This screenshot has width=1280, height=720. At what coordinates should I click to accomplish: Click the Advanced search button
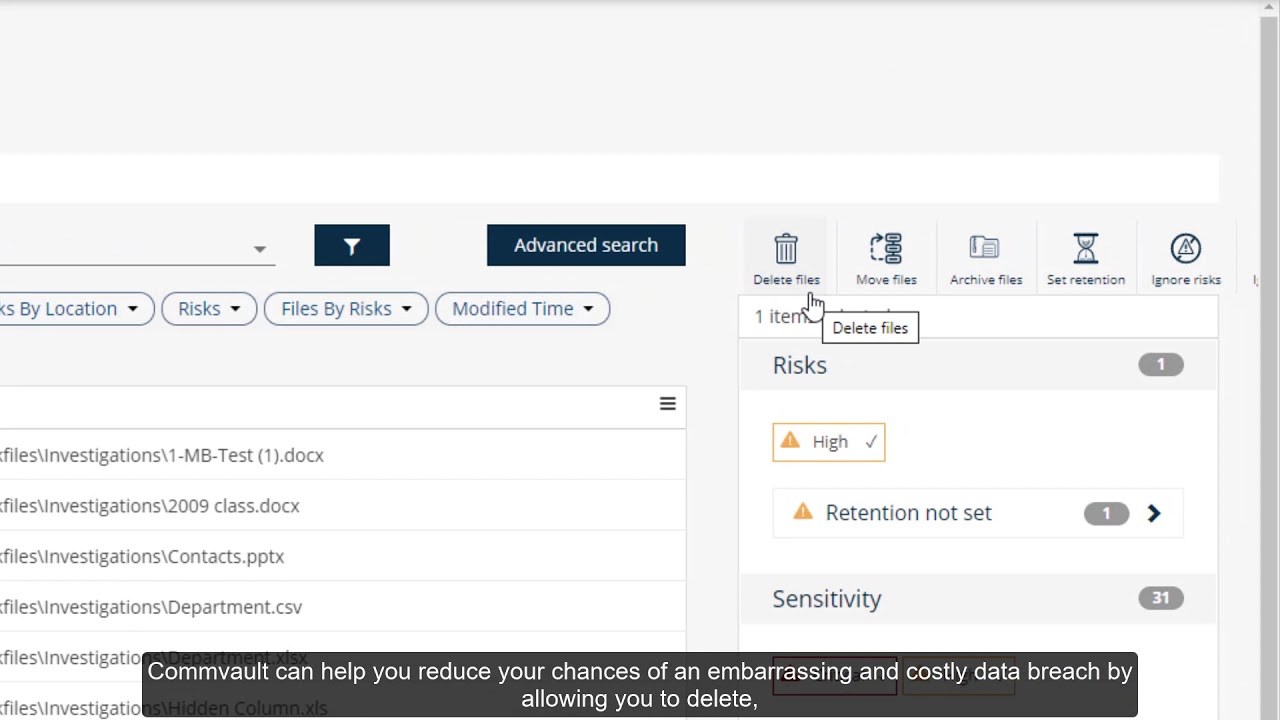pyautogui.click(x=586, y=246)
